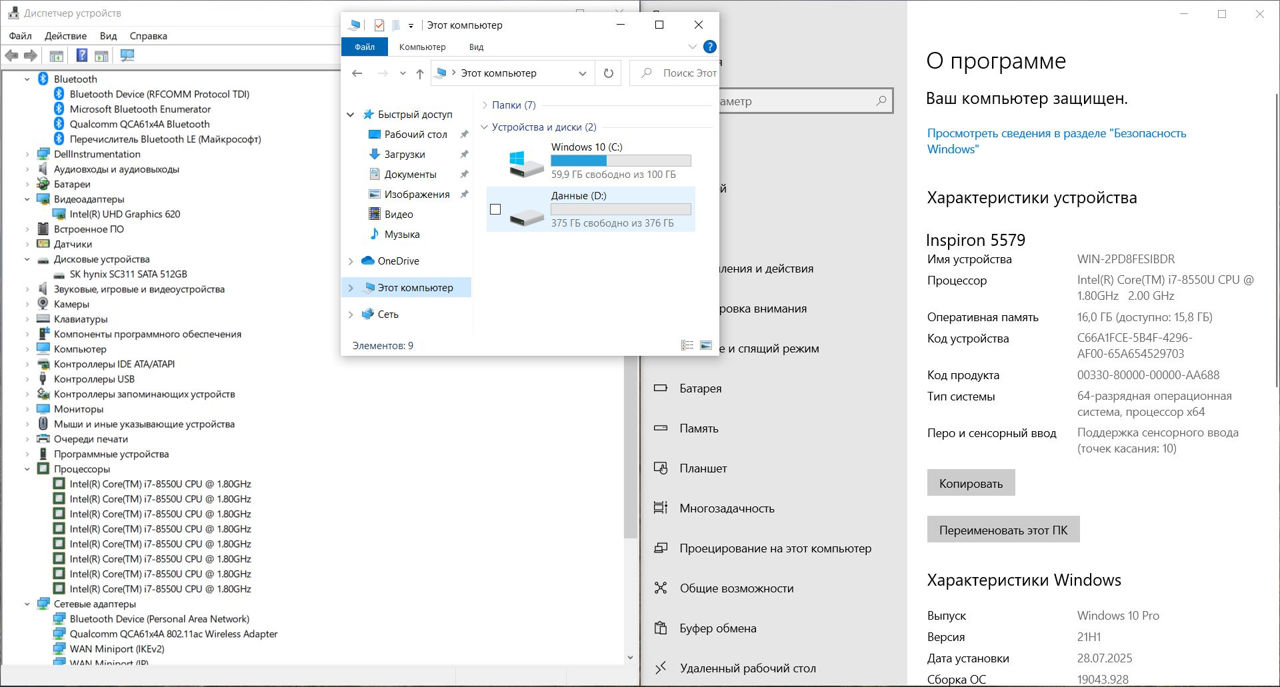Click the blue Explorer help question mark

click(x=709, y=47)
